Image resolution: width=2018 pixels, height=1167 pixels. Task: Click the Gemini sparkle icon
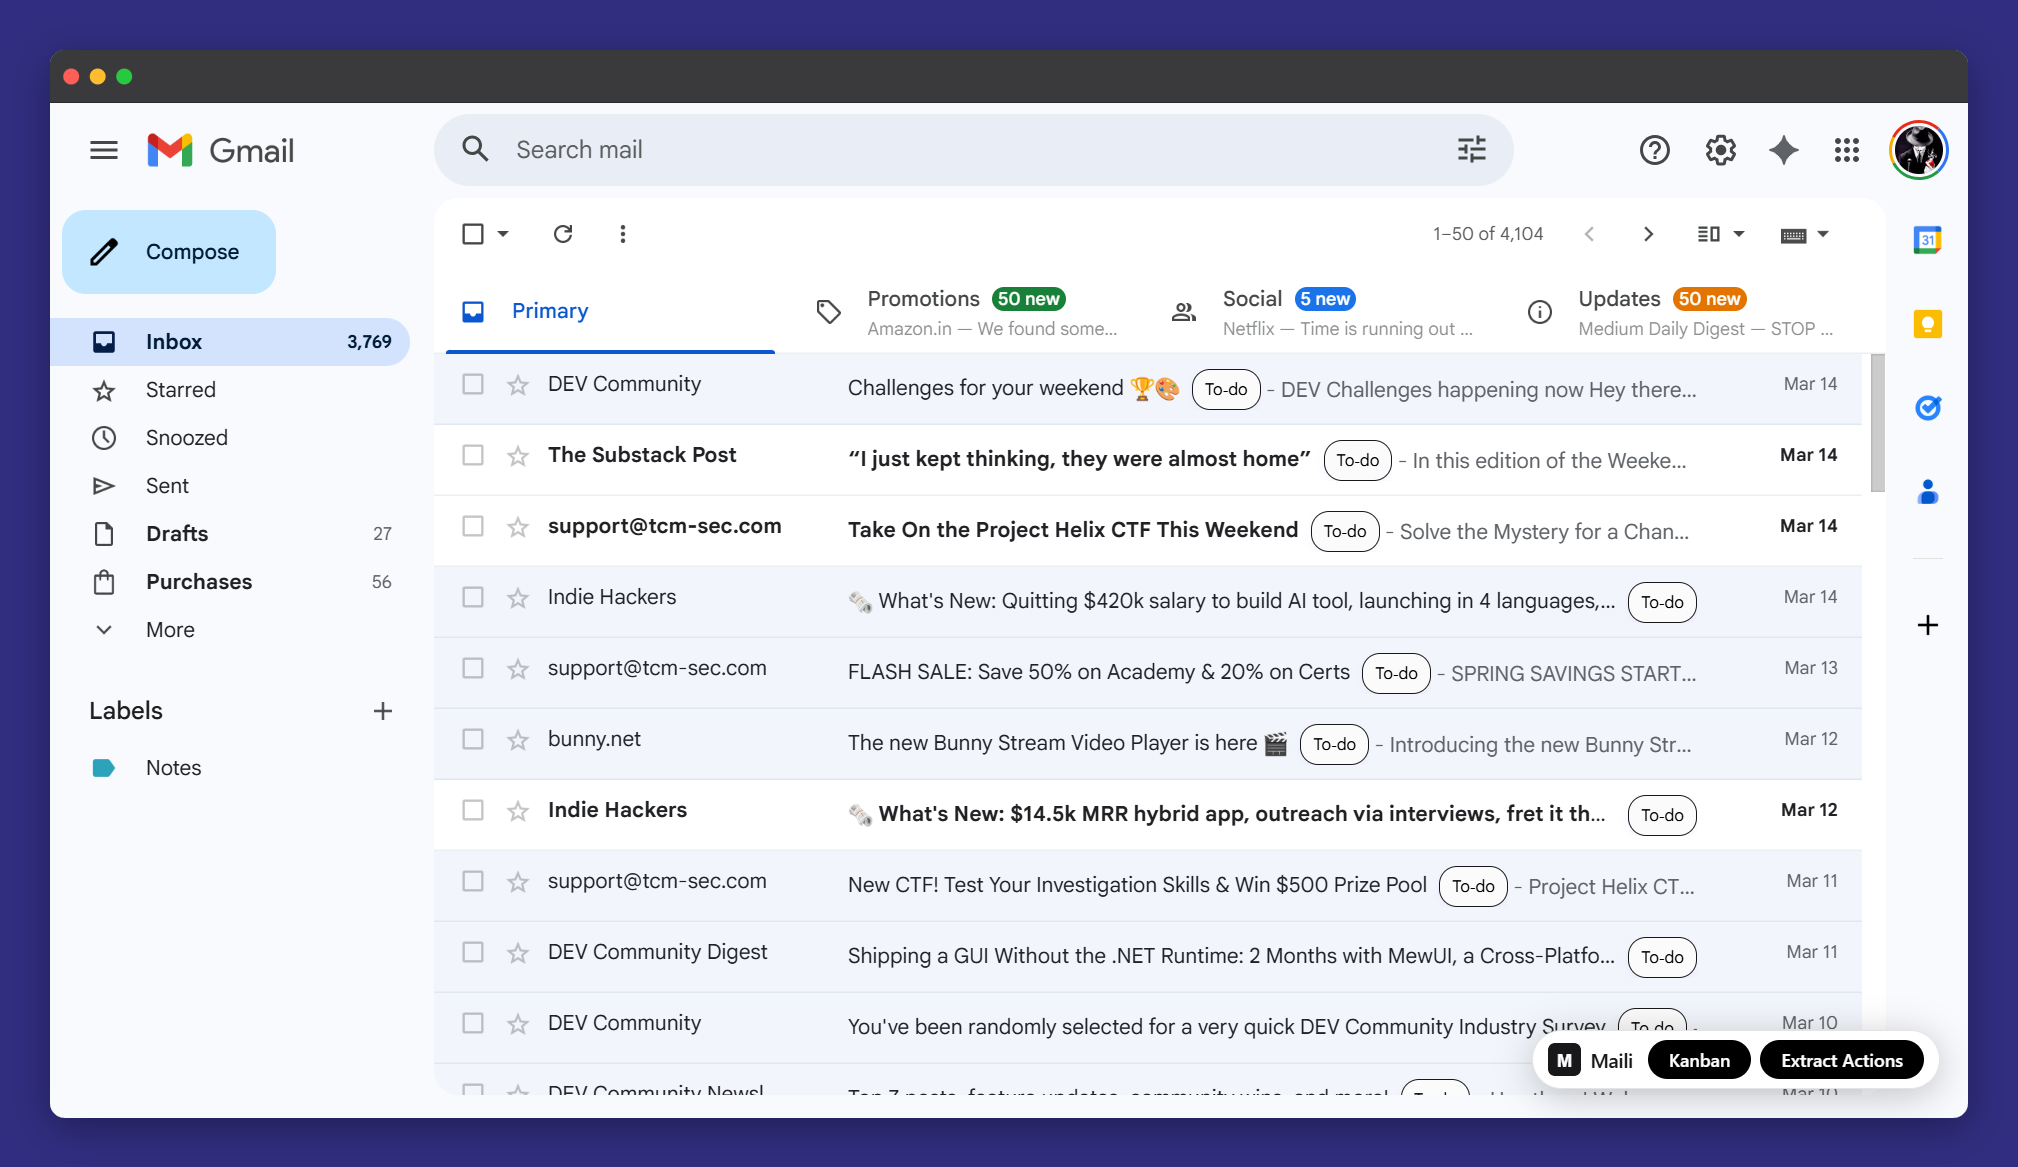pos(1784,149)
